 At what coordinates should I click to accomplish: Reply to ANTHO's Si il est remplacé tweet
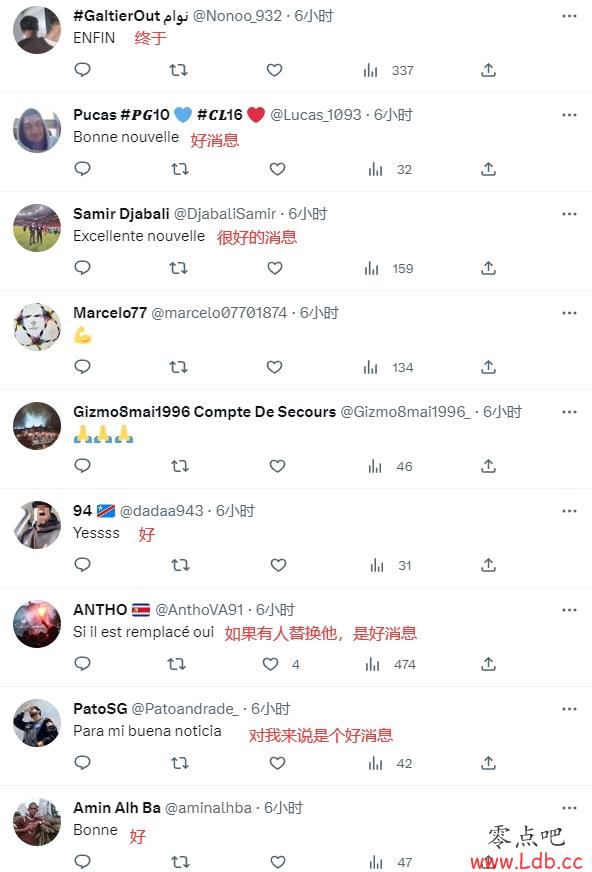[82, 663]
